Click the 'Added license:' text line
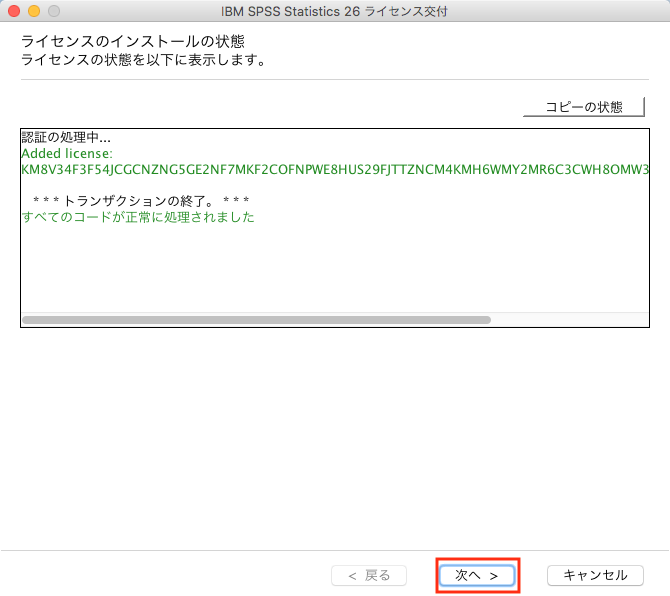Screen dimensions: 670x596 (67, 153)
